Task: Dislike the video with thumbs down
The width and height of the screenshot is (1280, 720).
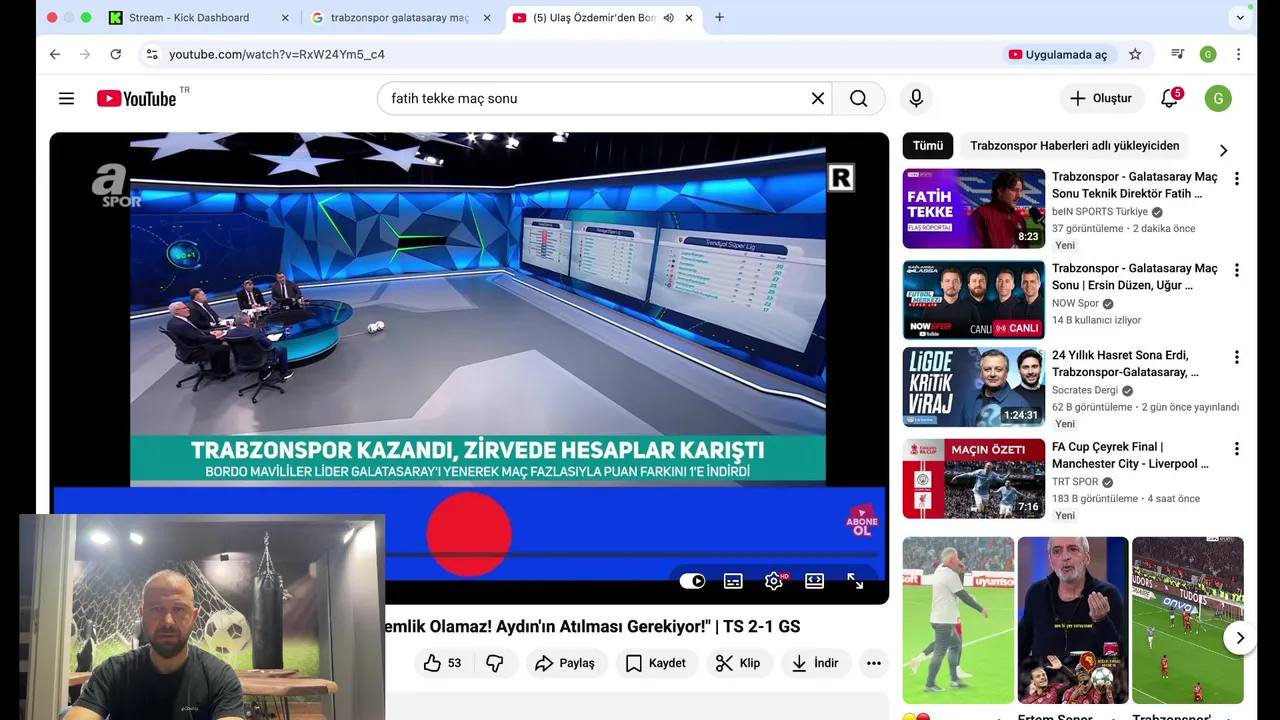Action: coord(495,663)
